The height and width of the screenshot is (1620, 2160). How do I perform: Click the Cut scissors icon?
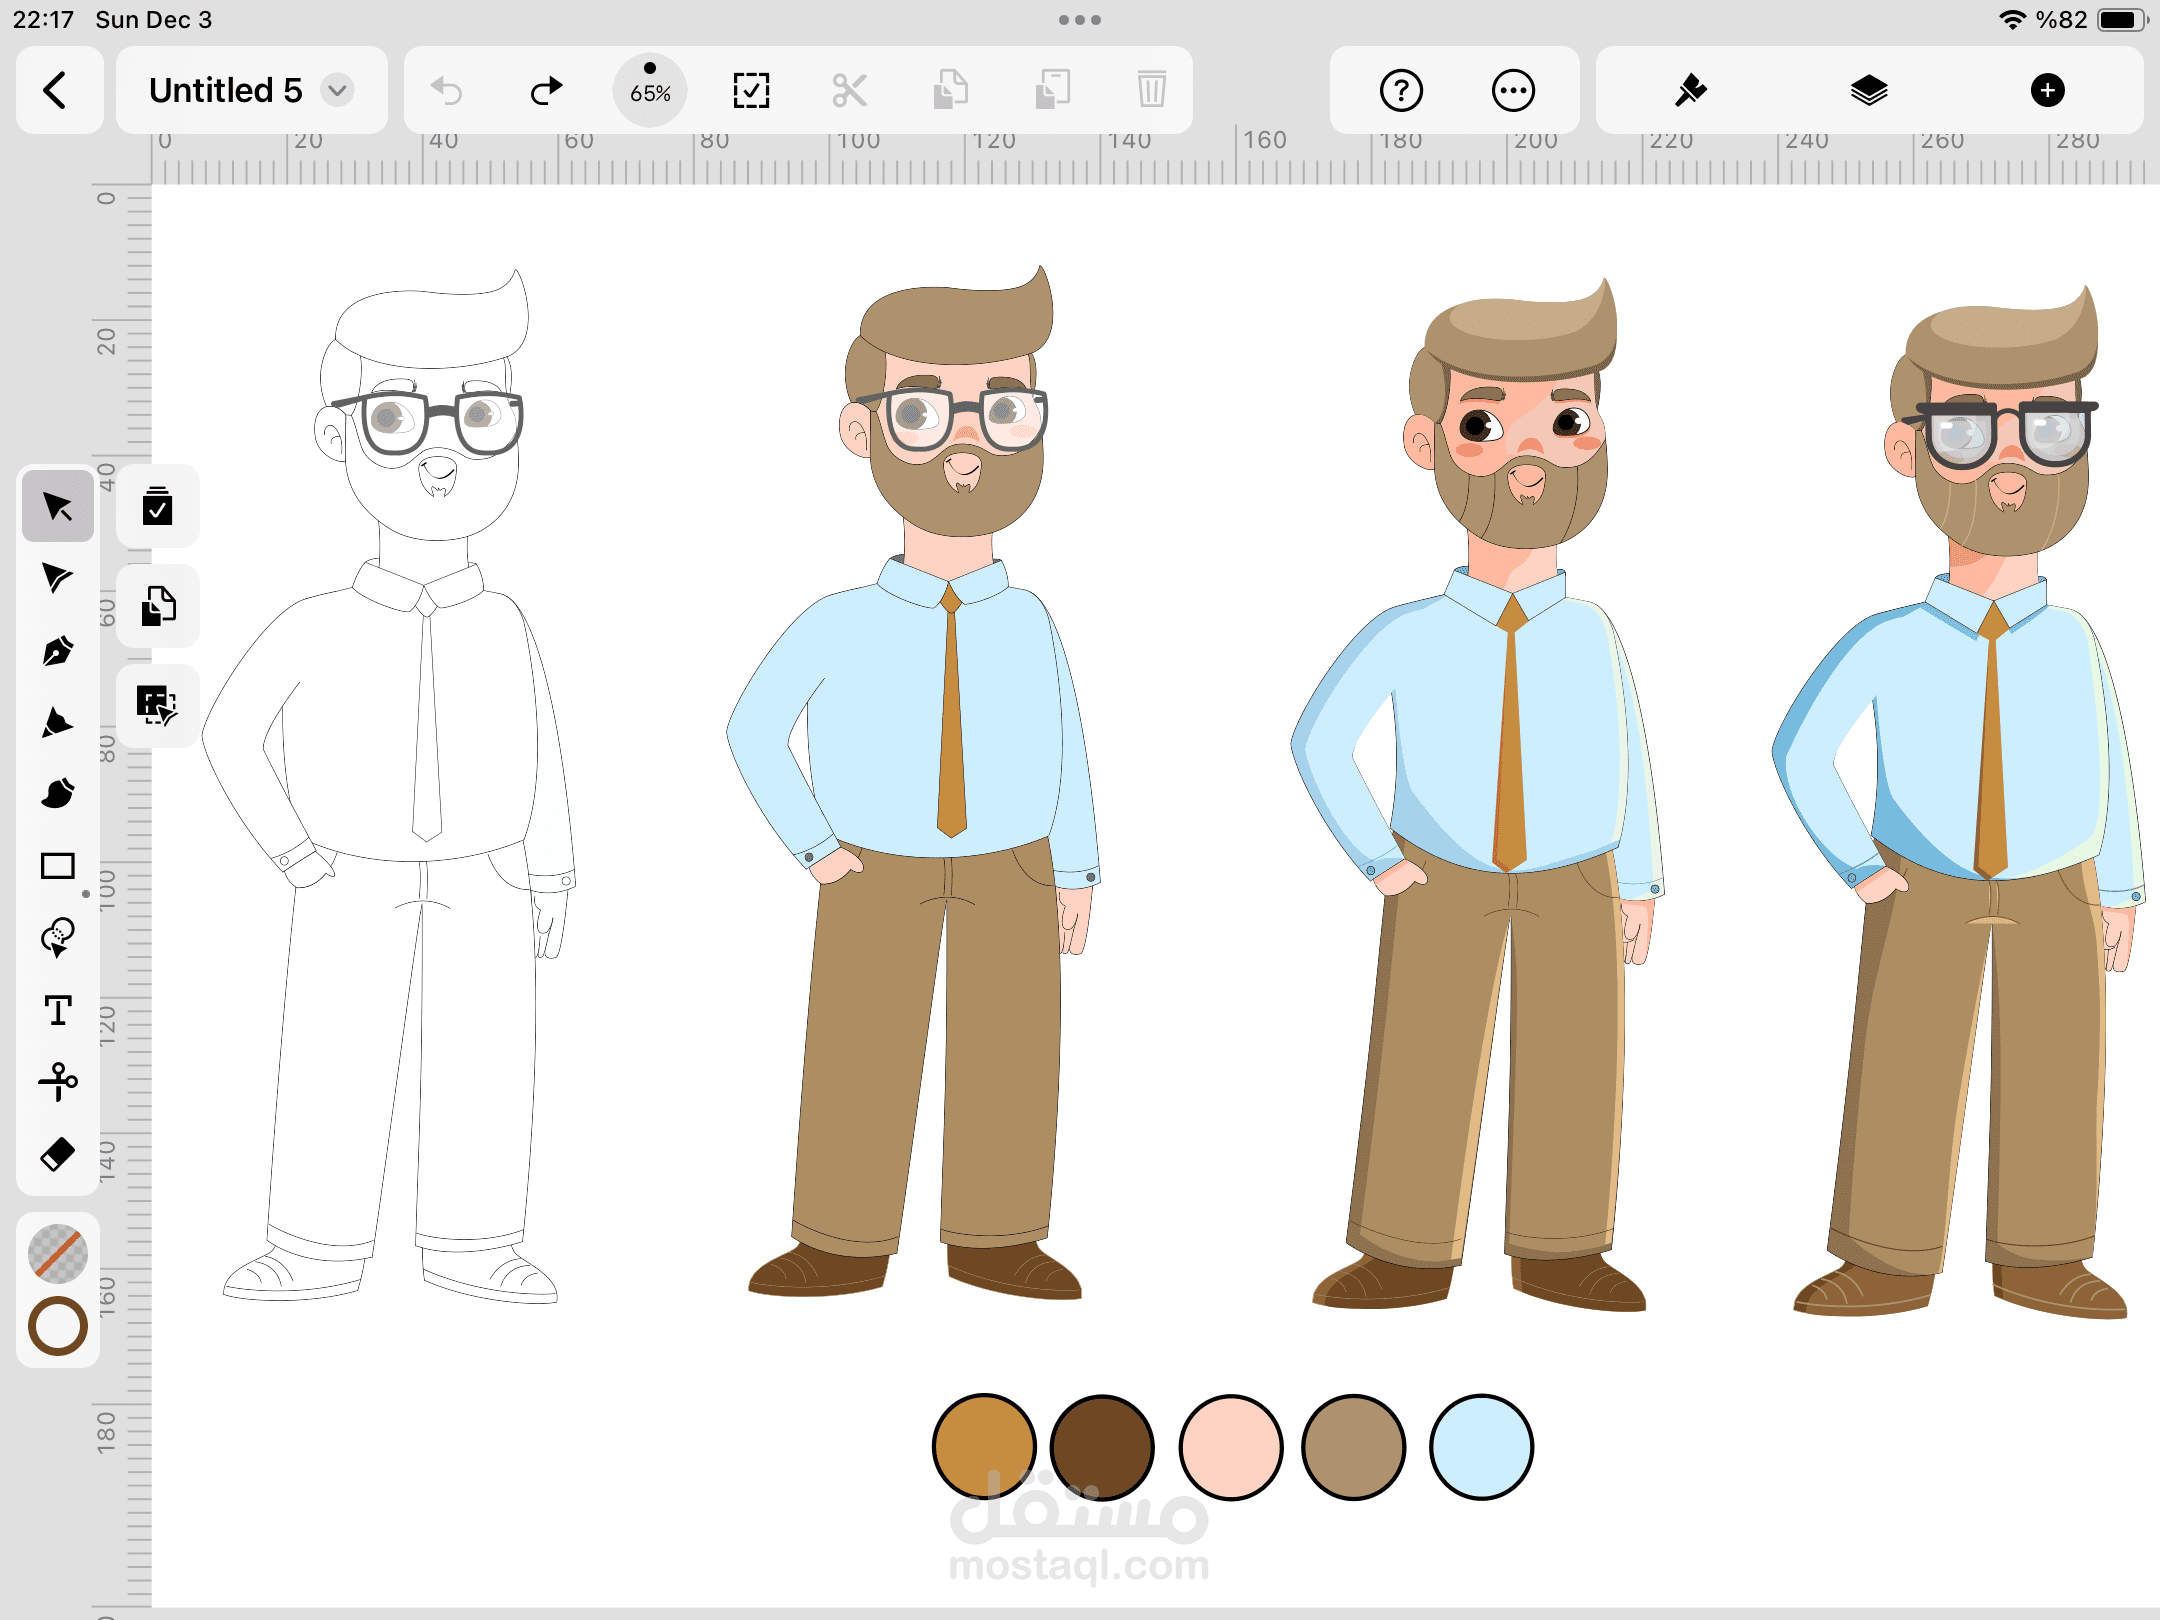850,91
